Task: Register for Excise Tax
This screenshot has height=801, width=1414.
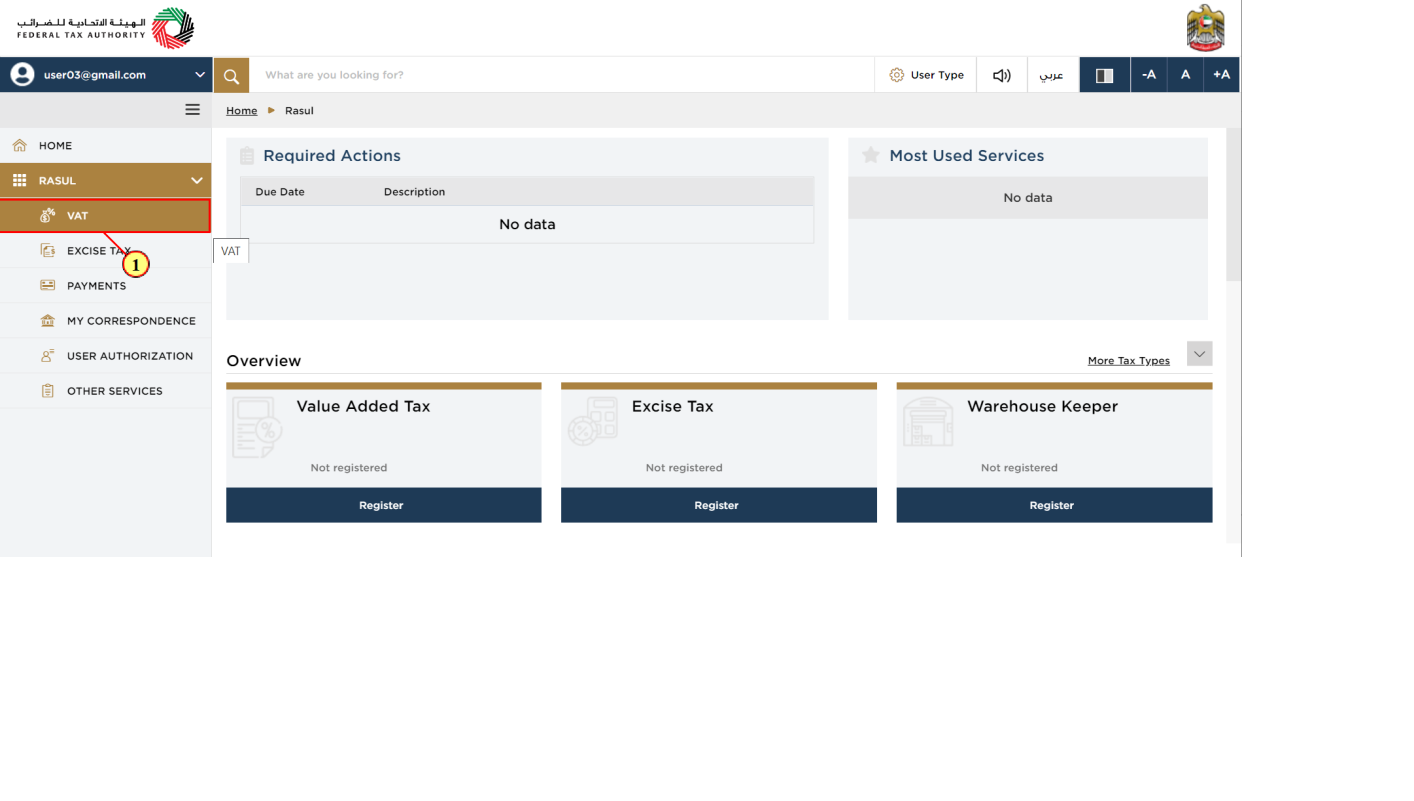Action: pyautogui.click(x=719, y=505)
